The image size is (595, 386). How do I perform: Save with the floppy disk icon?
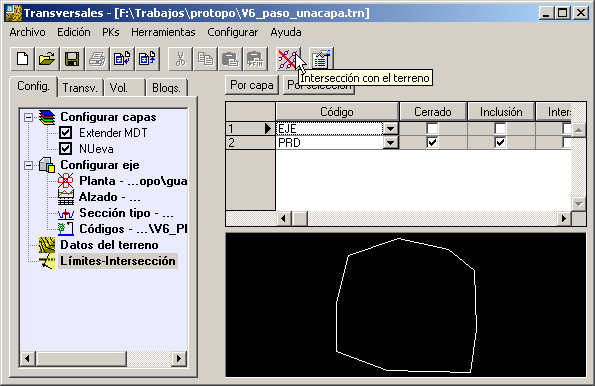click(x=72, y=59)
